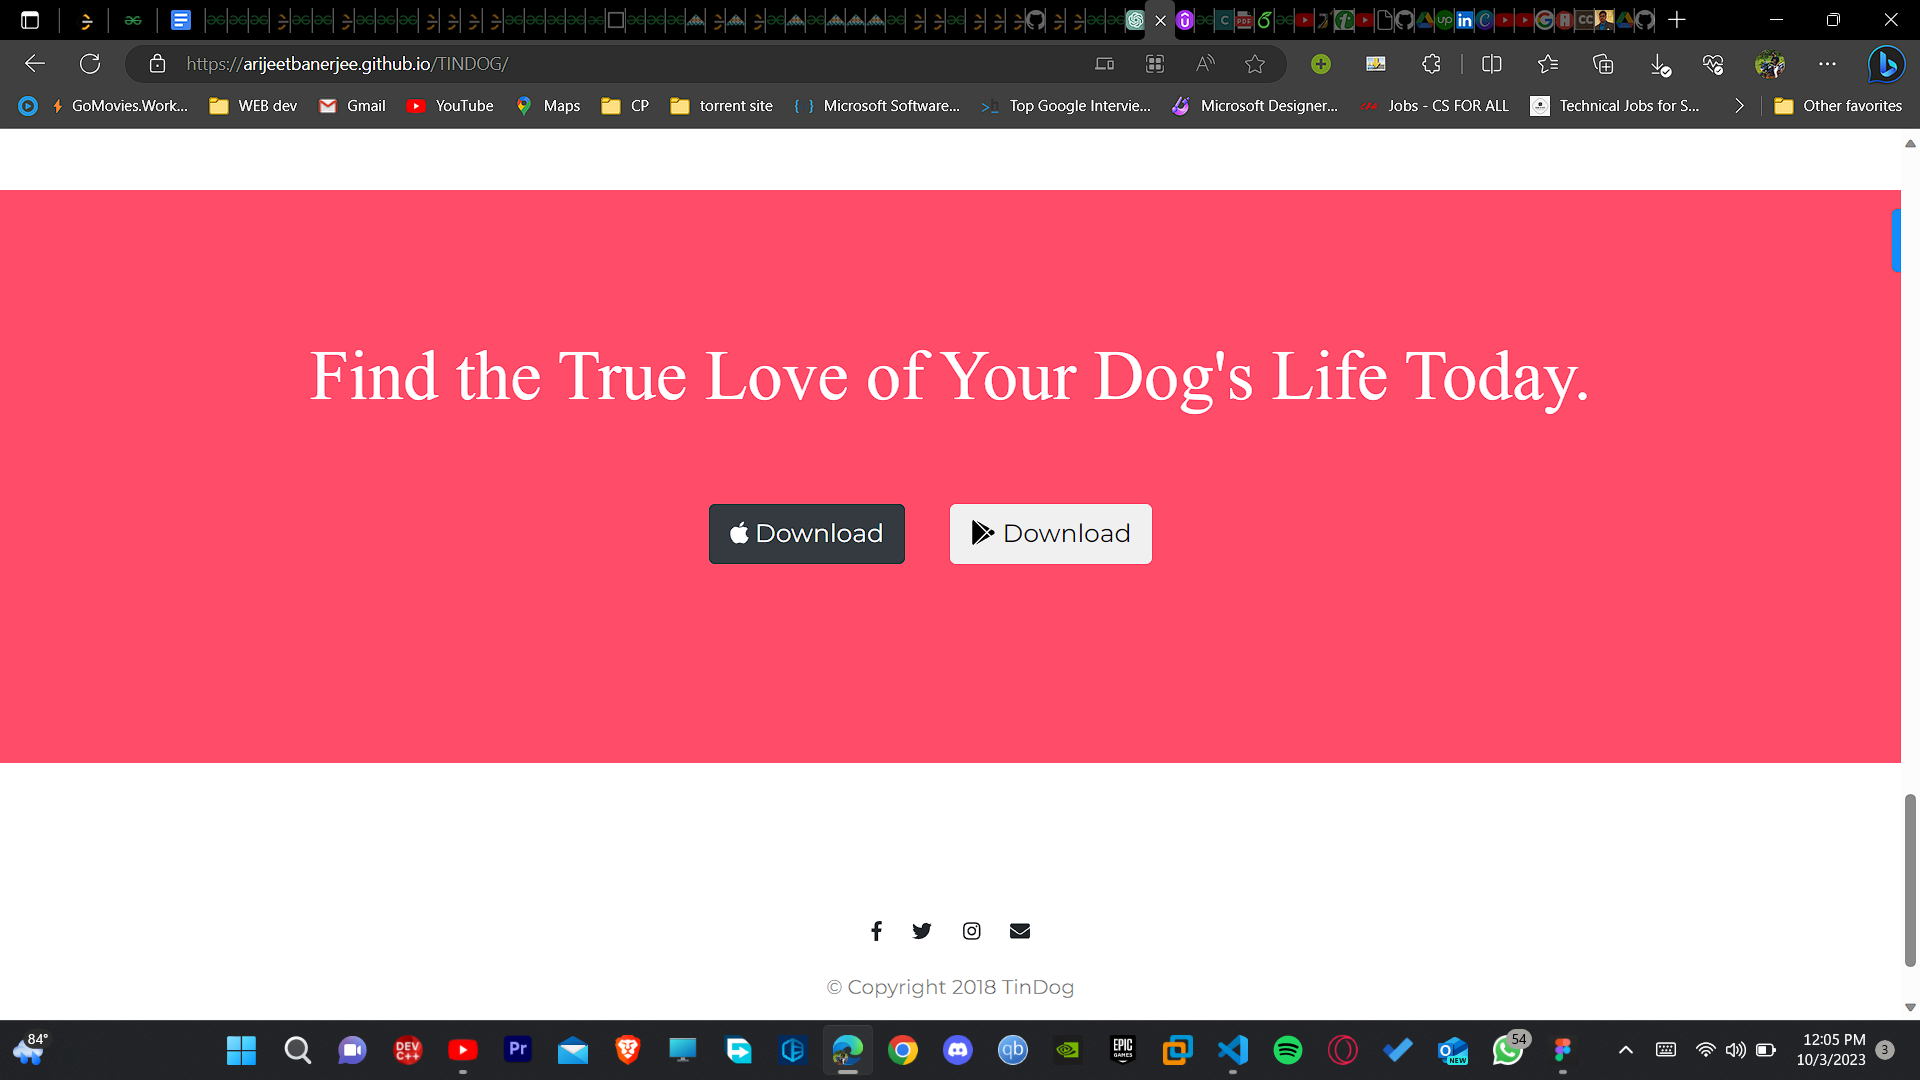Expand hidden icons in the system tray
This screenshot has height=1080, width=1920.
pyautogui.click(x=1625, y=1050)
